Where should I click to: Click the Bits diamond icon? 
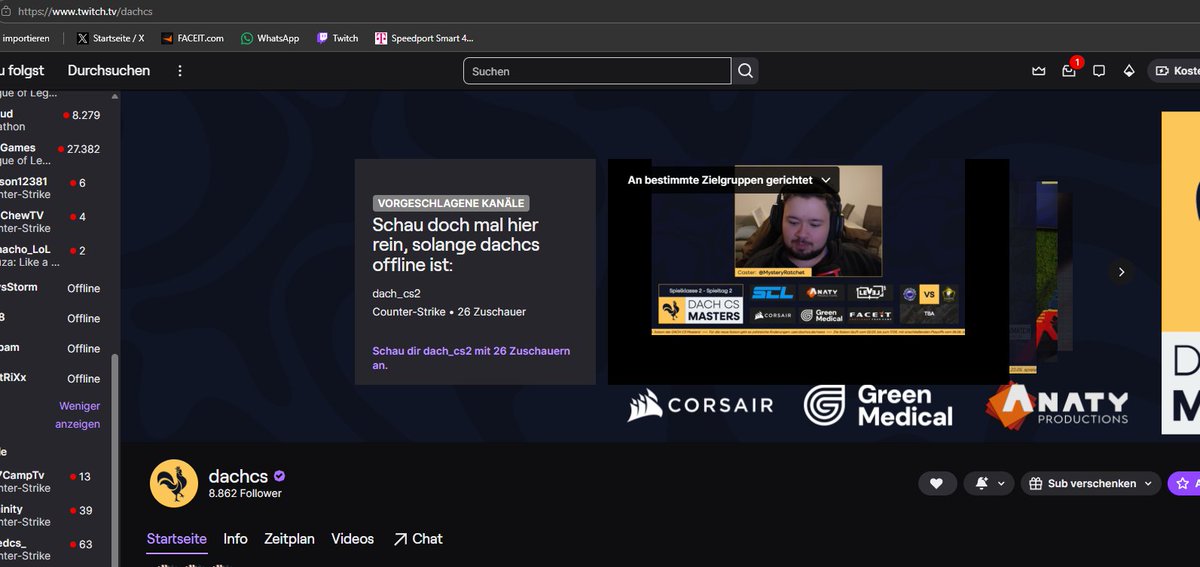[x=1129, y=71]
